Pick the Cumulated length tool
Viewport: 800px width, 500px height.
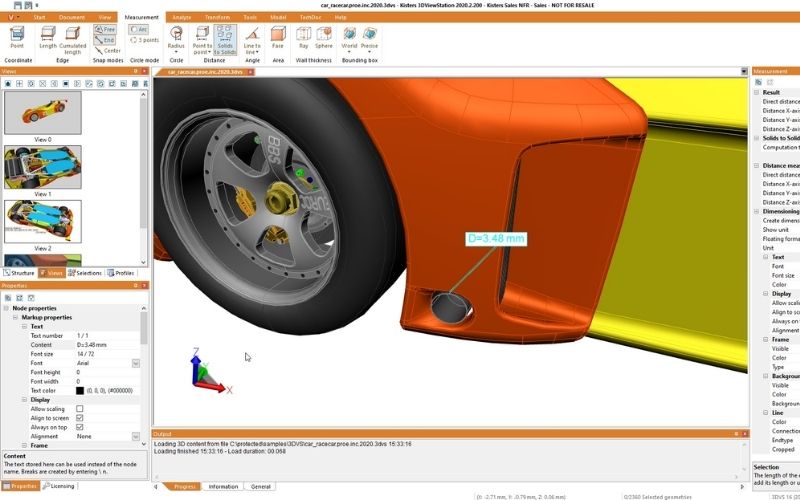click(72, 40)
